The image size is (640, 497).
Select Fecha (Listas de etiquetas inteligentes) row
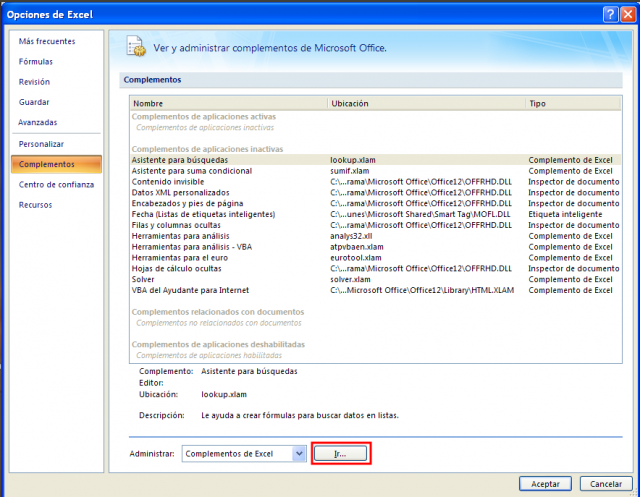tap(376, 214)
